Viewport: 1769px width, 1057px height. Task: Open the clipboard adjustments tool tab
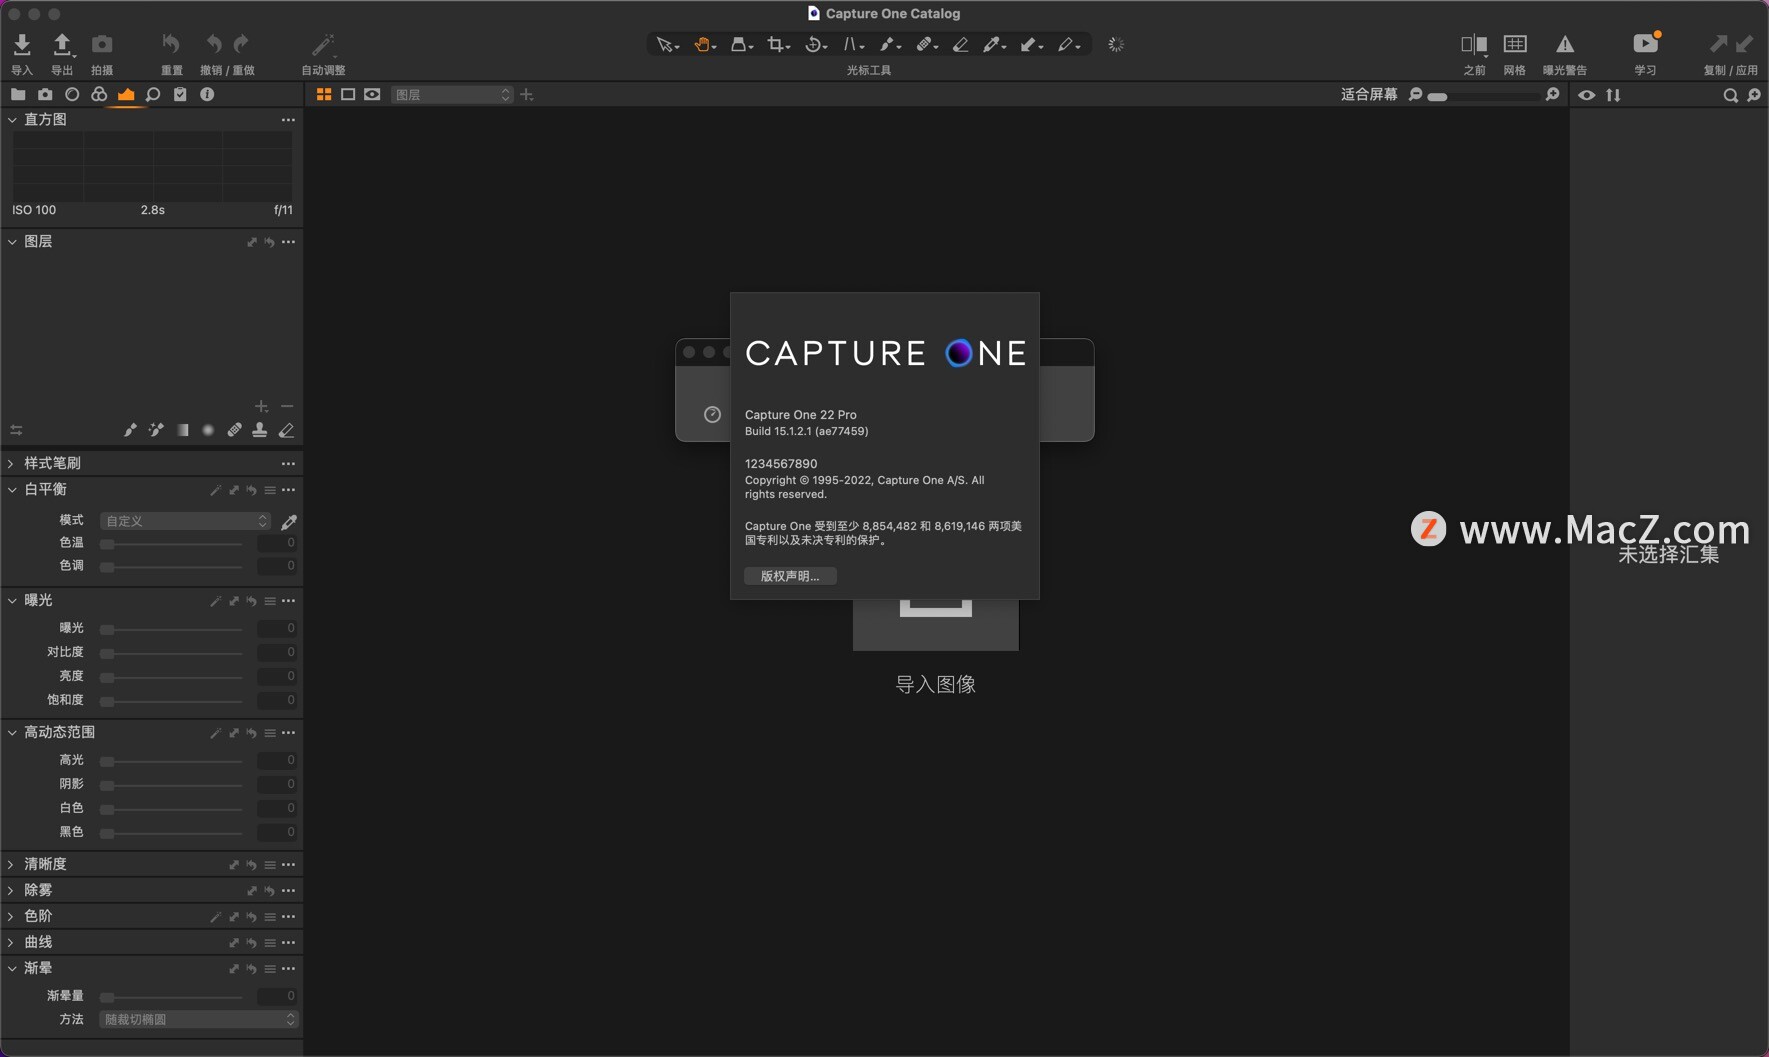point(180,94)
